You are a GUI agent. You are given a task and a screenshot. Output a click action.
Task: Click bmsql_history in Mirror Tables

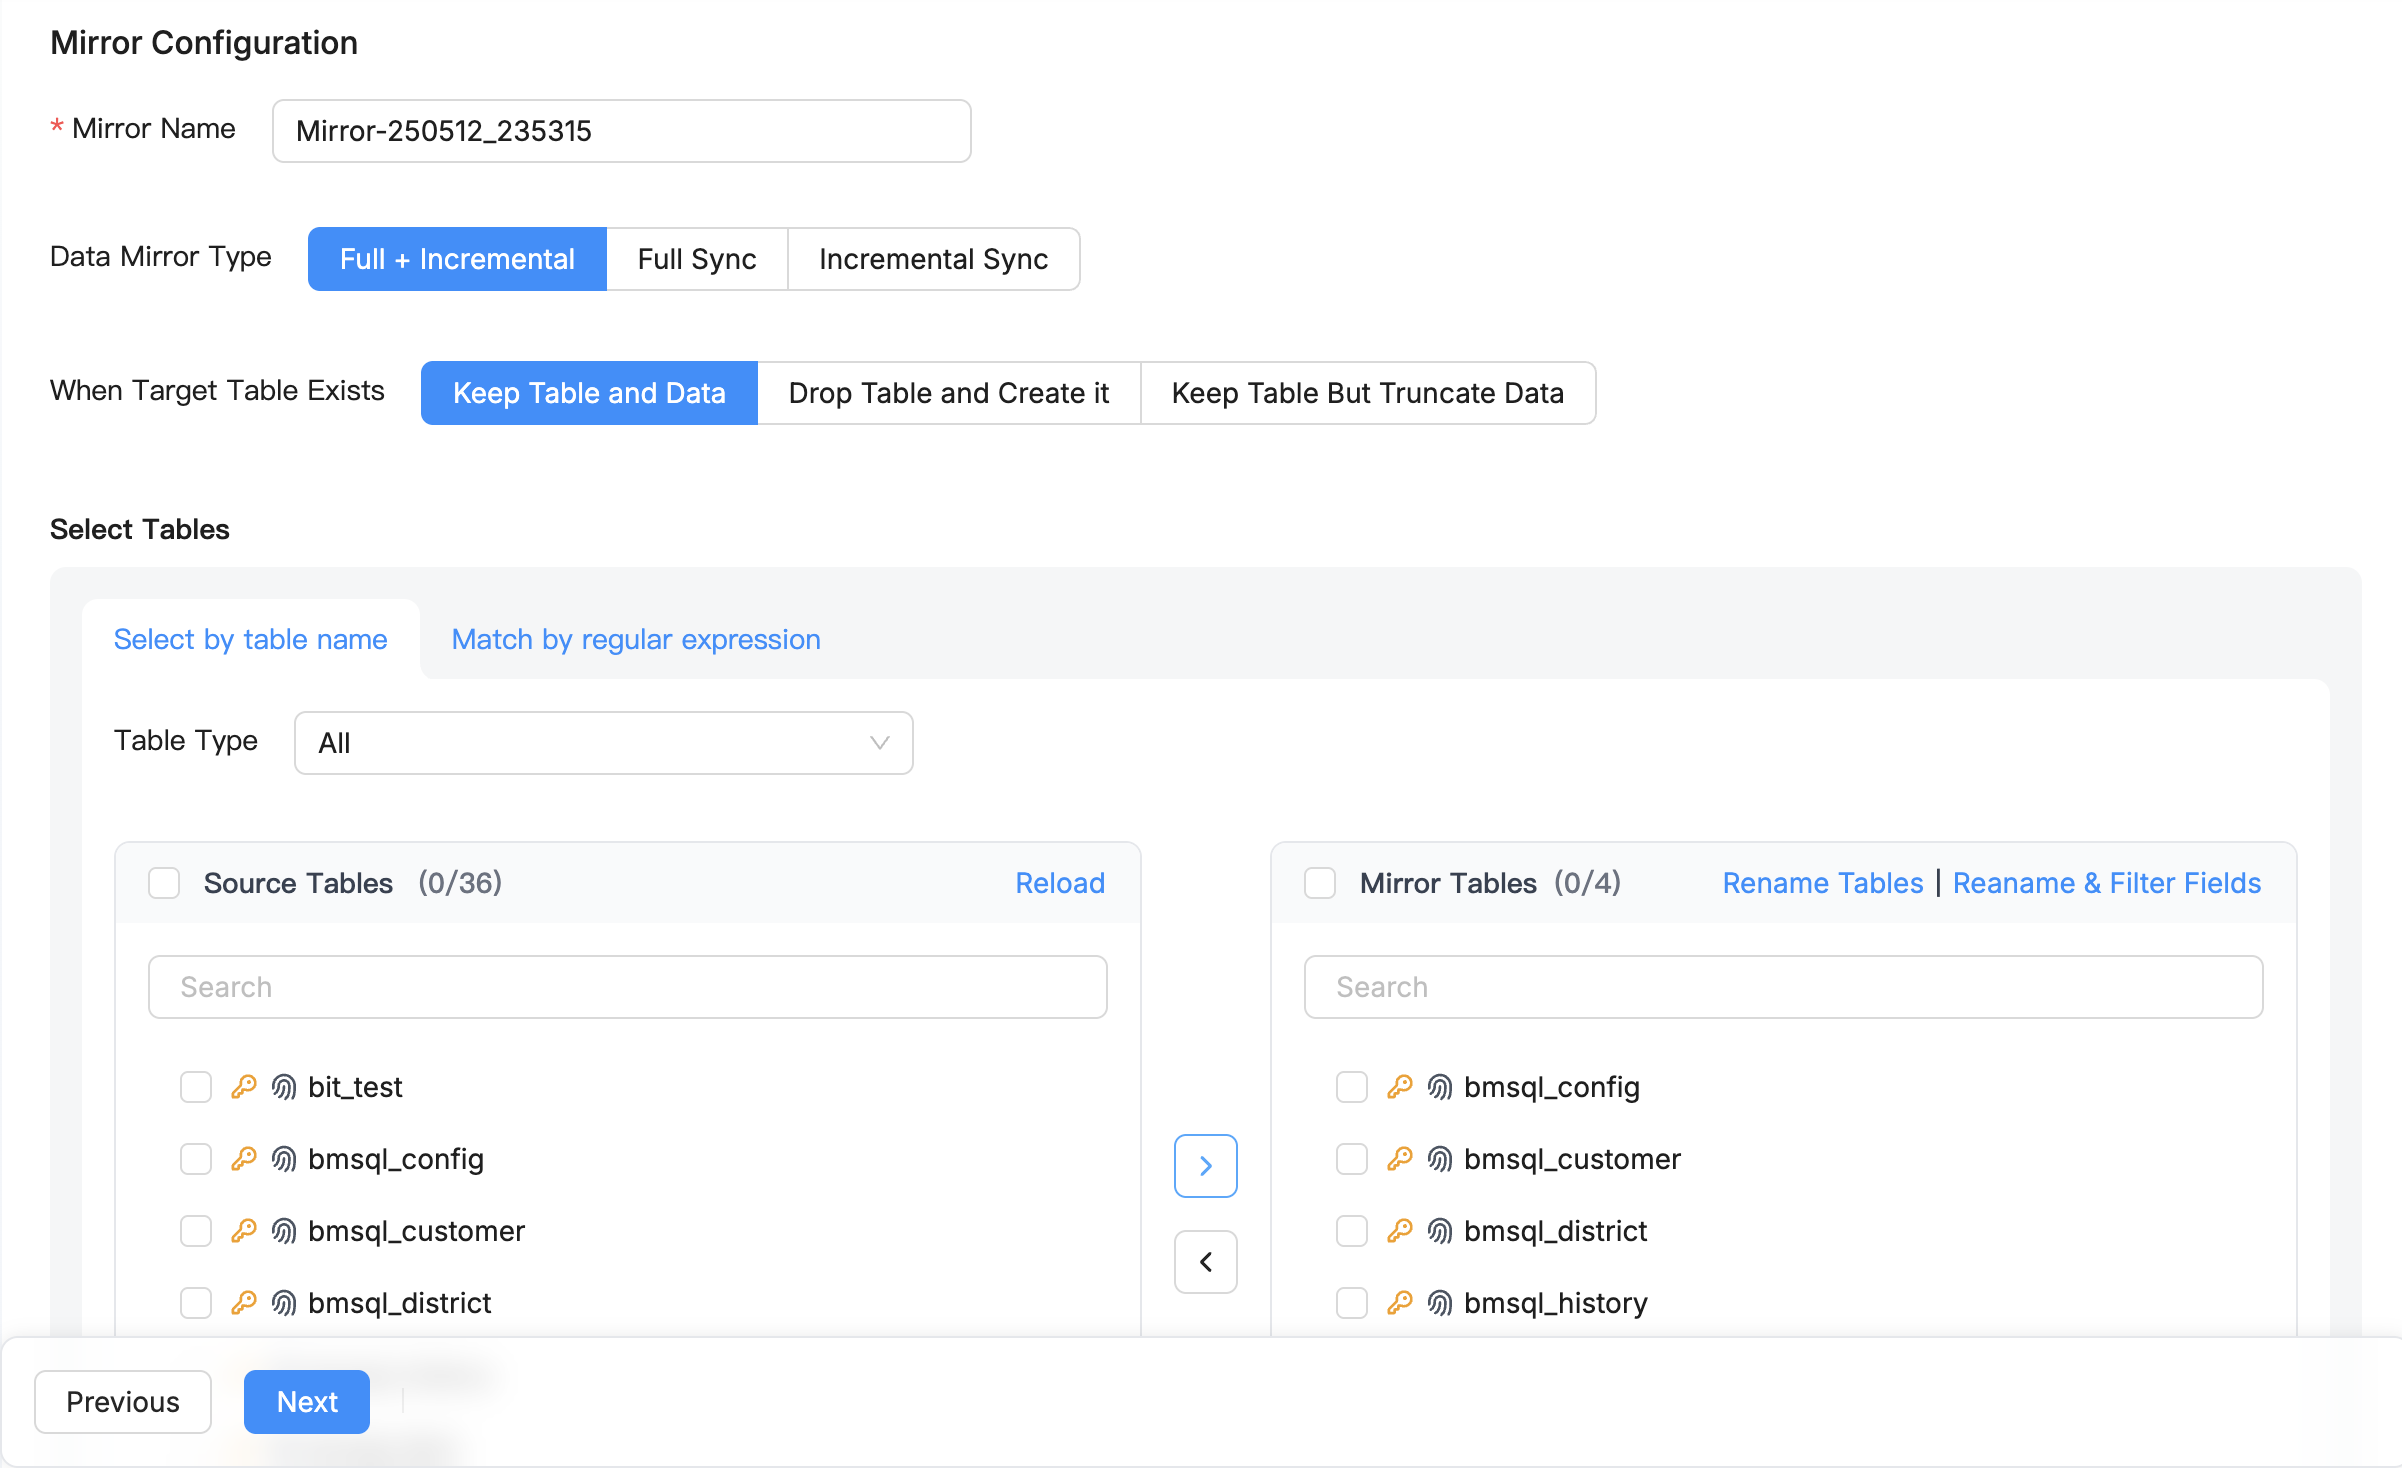point(1556,1303)
